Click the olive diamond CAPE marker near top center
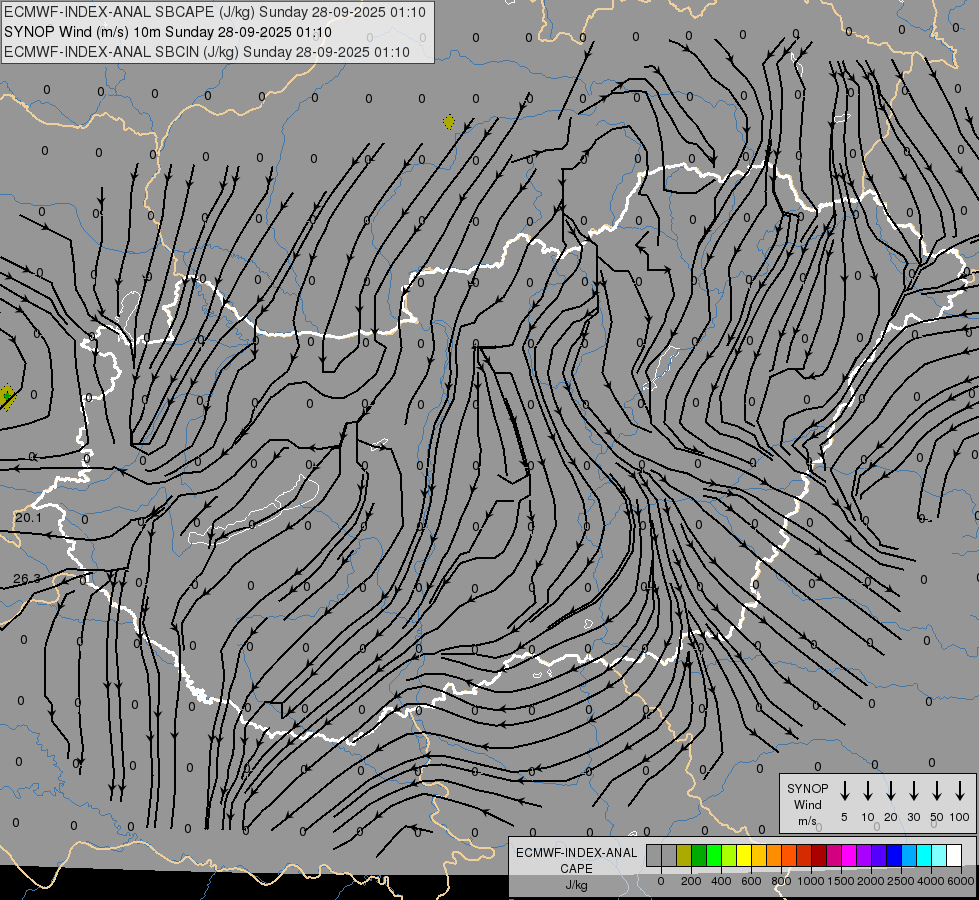Image resolution: width=979 pixels, height=900 pixels. (448, 122)
